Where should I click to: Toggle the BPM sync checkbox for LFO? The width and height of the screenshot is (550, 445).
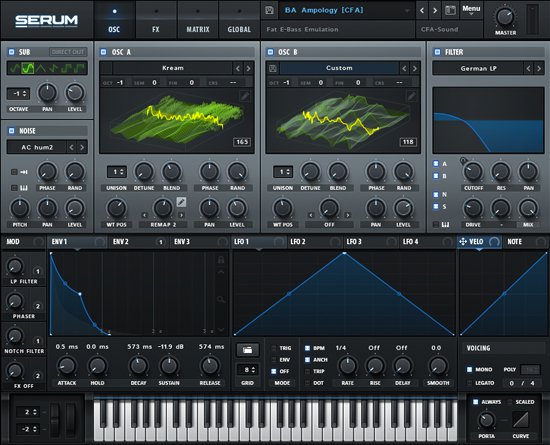coord(307,348)
